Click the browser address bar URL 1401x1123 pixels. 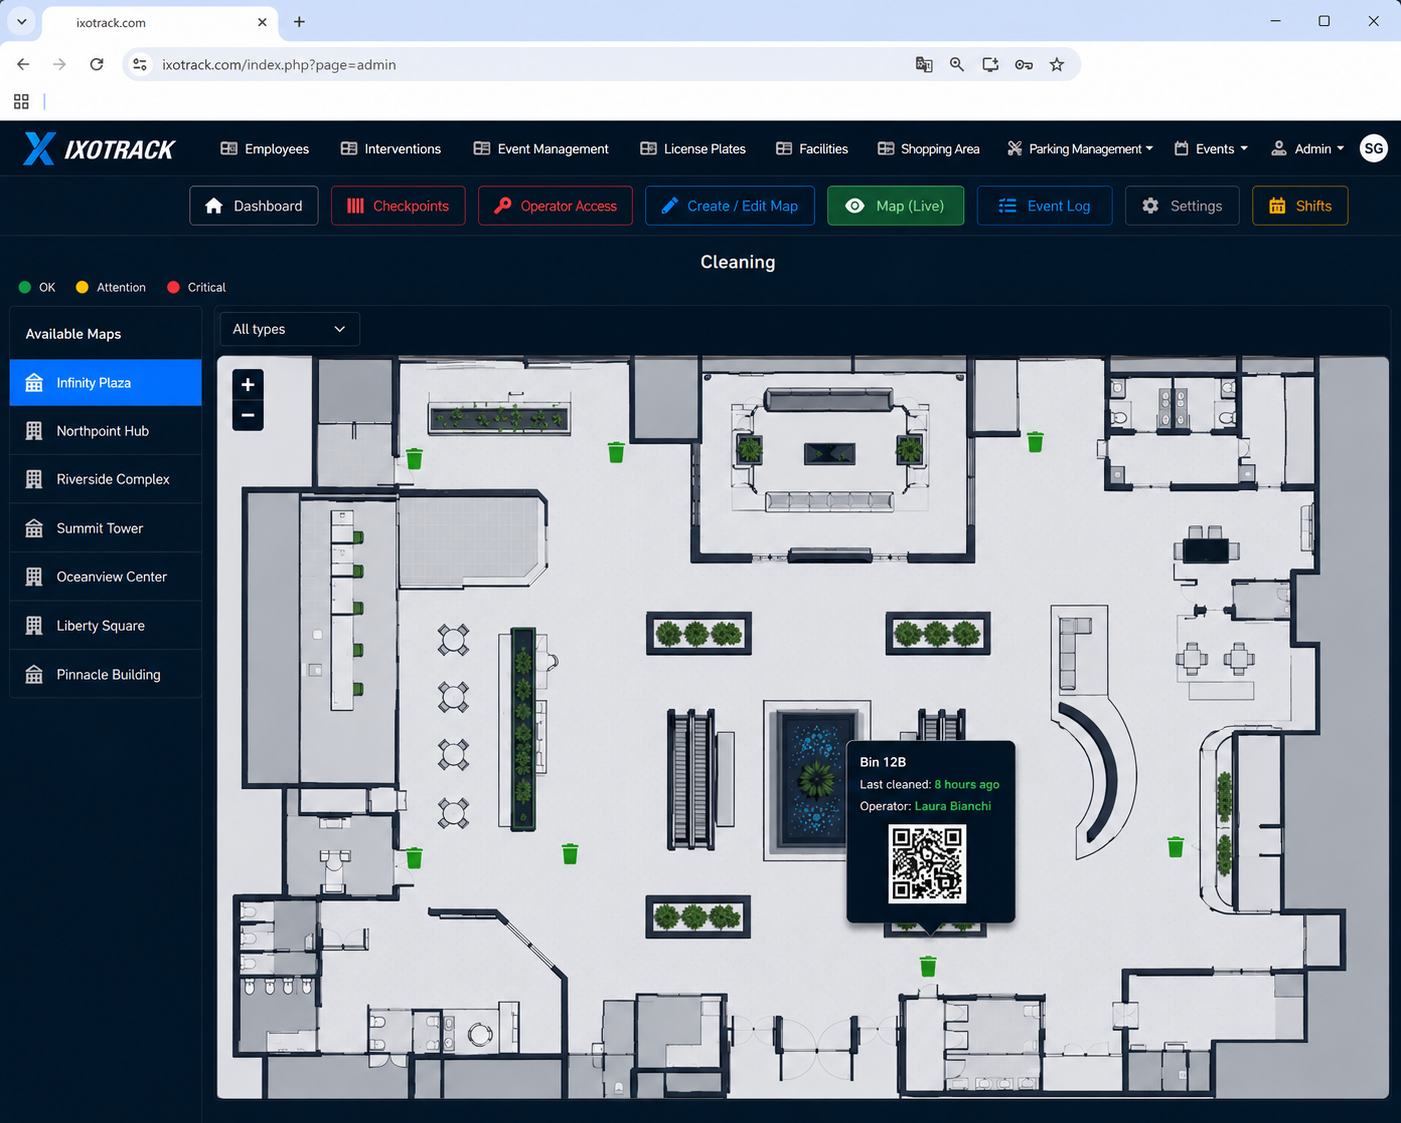click(279, 64)
